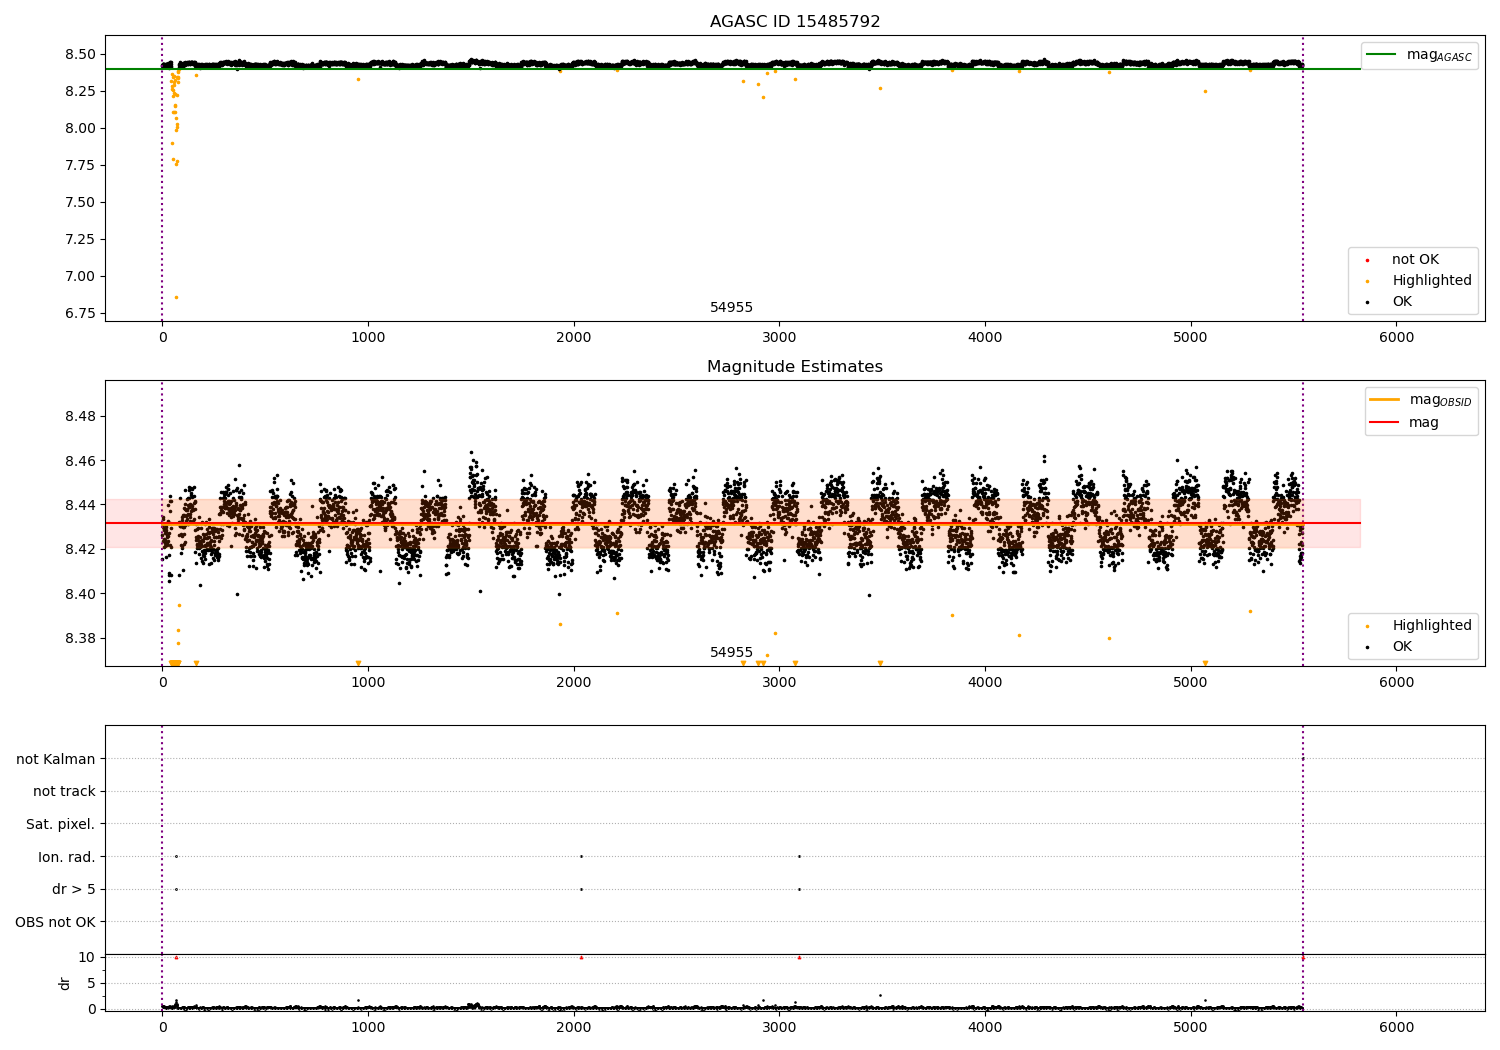
Task: Click the 7.25 y-axis tick label
Action: point(80,239)
